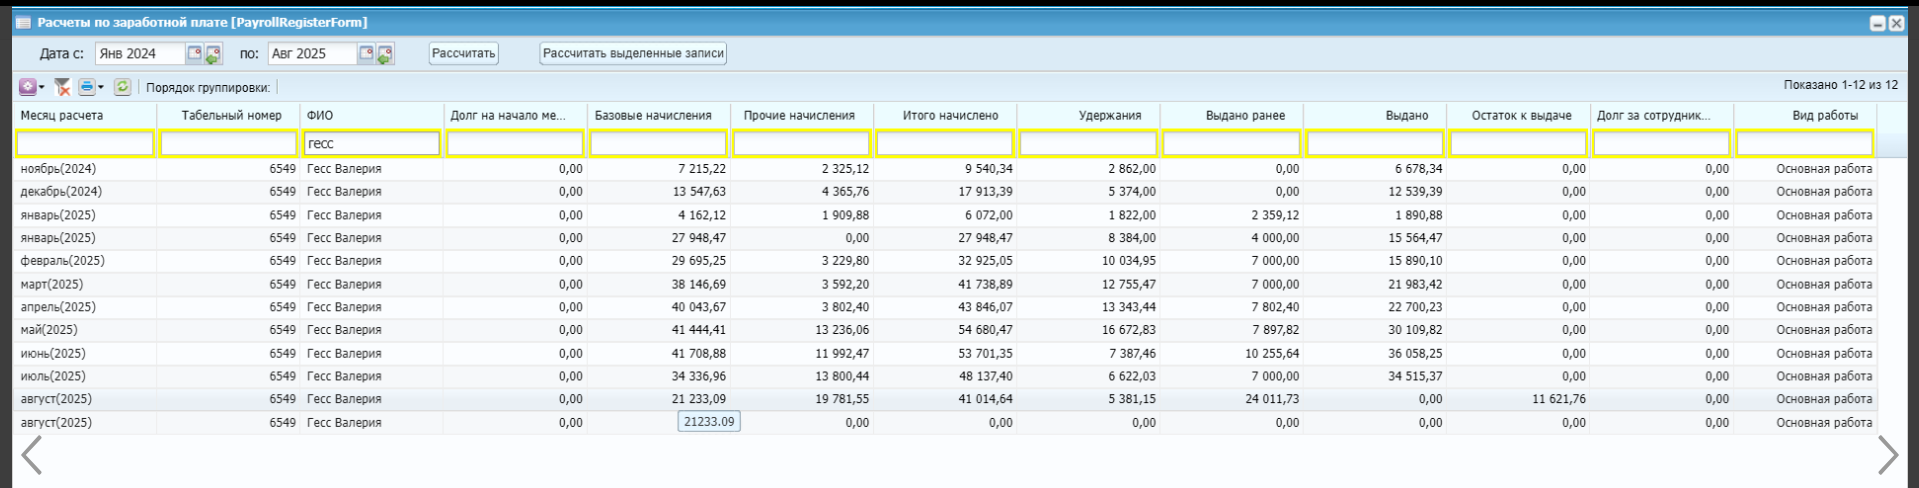Sort by 'Удержания' column header
The image size is (1919, 488).
tap(1088, 116)
